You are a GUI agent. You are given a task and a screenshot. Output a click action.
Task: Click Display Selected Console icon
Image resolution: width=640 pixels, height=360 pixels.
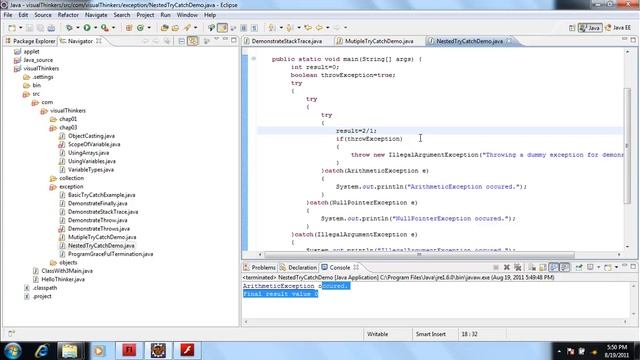coord(590,267)
